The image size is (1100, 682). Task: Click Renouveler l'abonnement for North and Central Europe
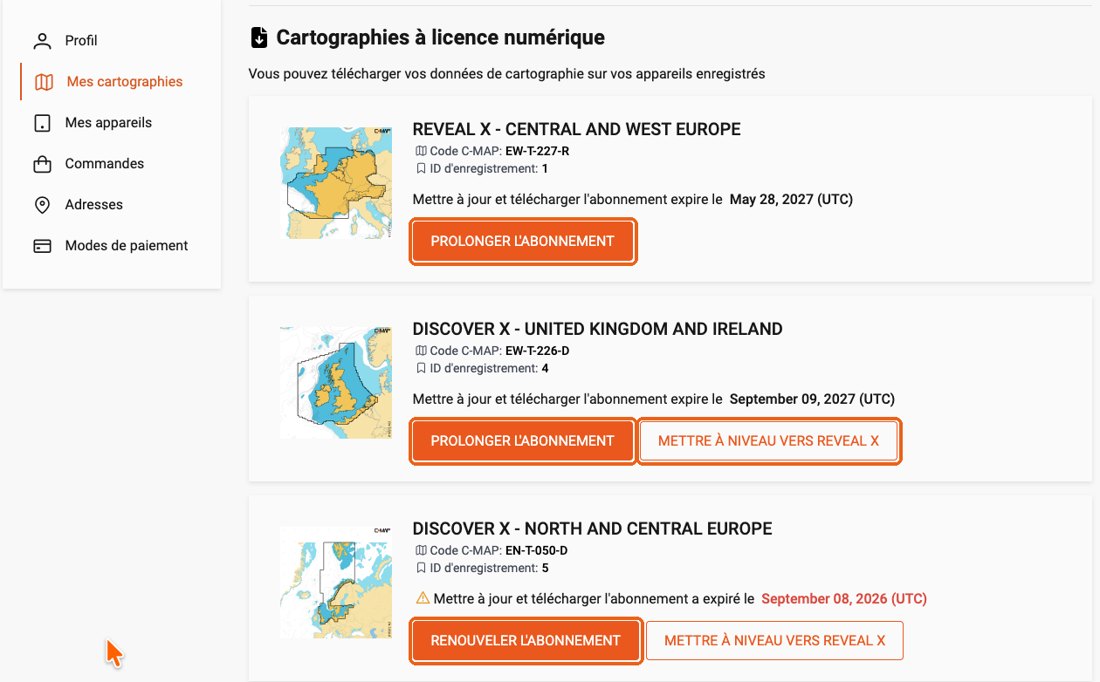[x=525, y=641]
